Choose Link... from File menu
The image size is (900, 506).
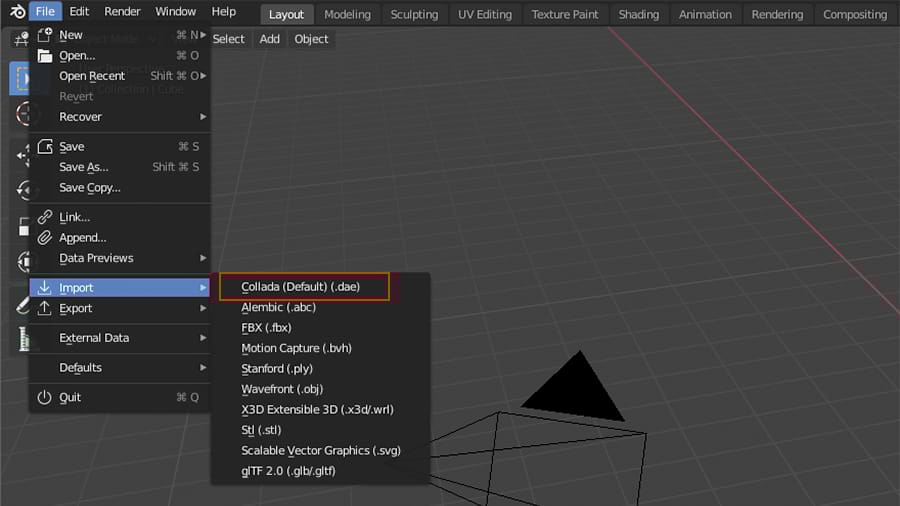[120, 217]
